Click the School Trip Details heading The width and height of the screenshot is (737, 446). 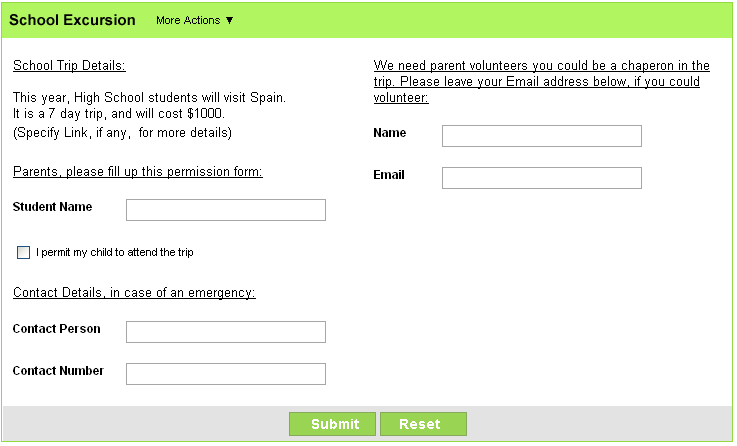pos(69,66)
